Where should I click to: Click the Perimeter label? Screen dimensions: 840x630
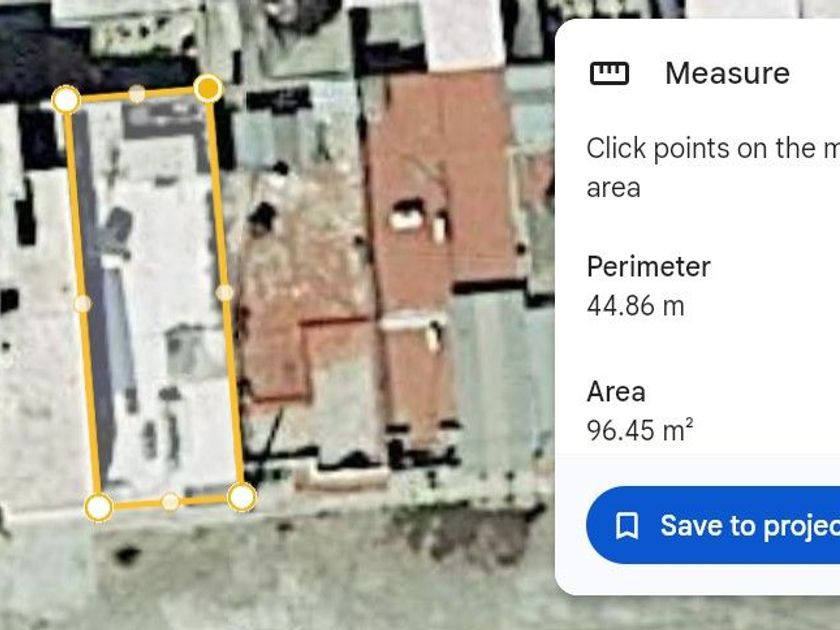pos(648,267)
